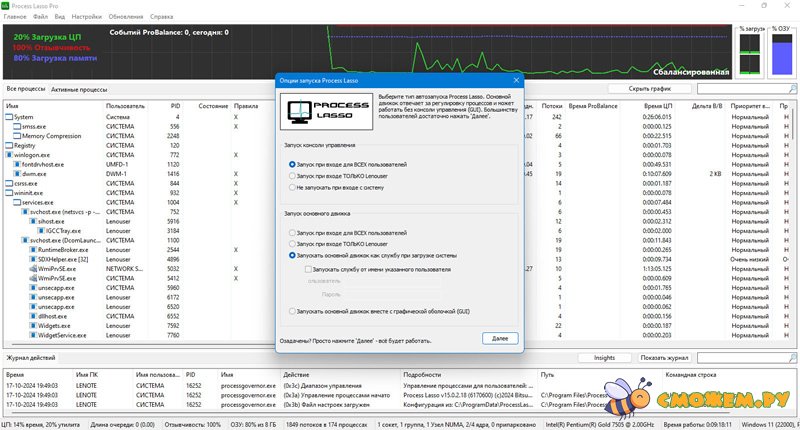Click the RuntimeBroker.exe process icon

coord(36,250)
